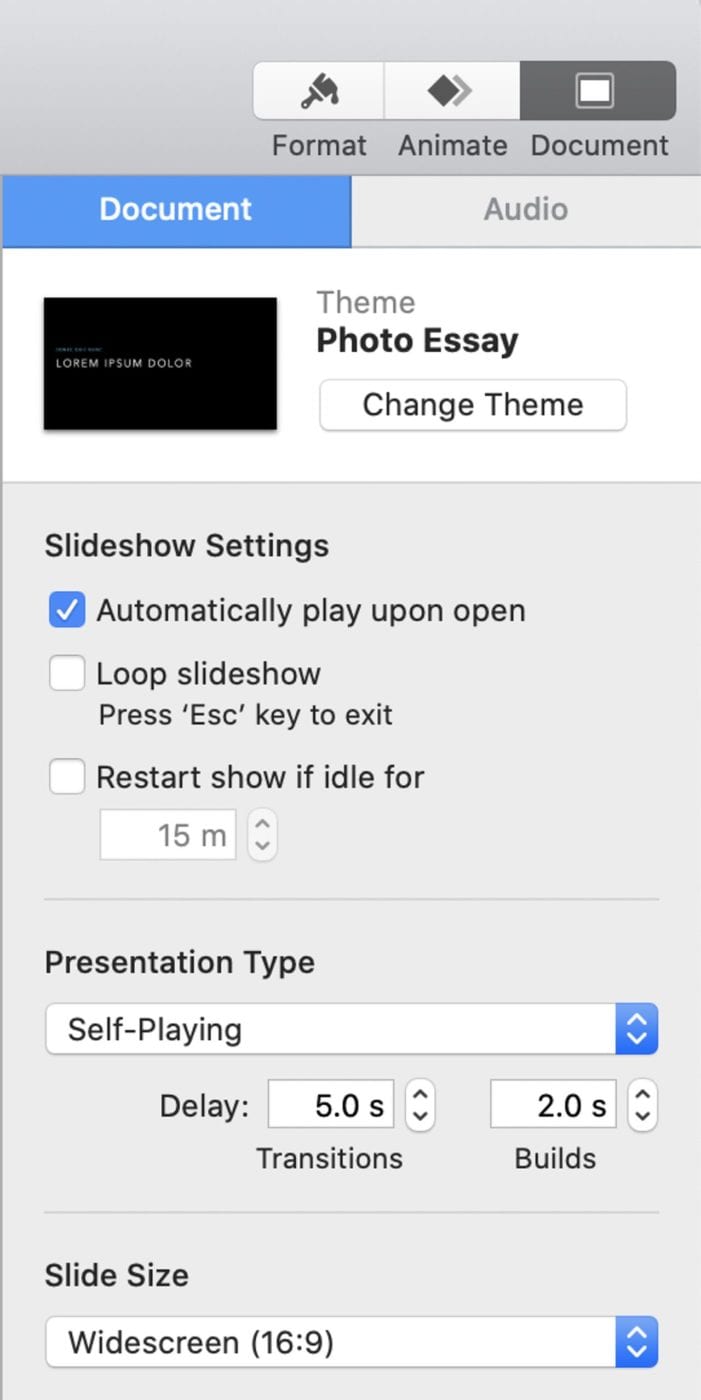Screen dimensions: 701x1400
Task: Click the Builds delay 2.0 s field
Action: [x=554, y=1105]
